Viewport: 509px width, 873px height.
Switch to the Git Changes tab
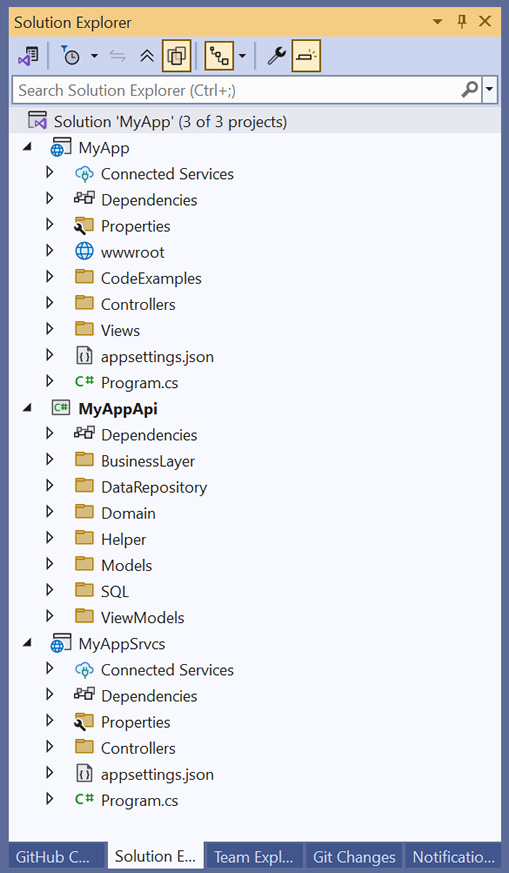[x=354, y=857]
